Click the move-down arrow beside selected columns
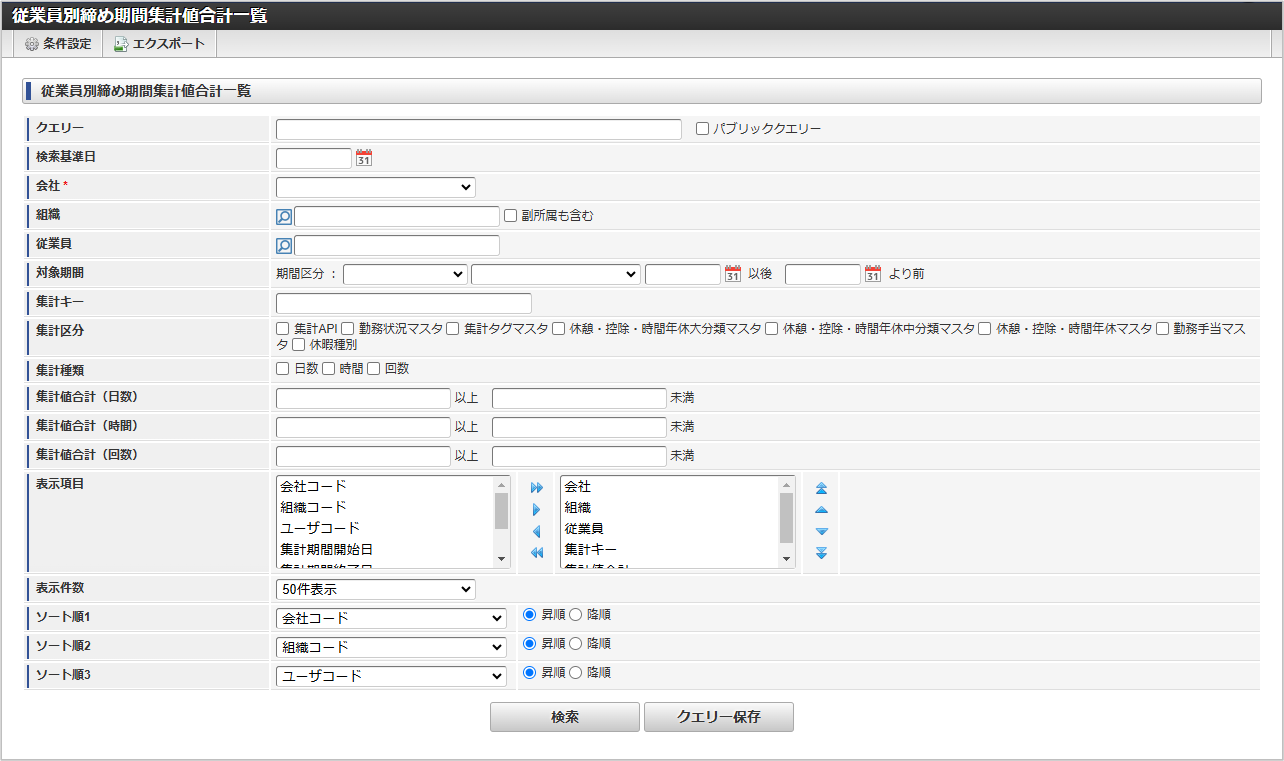This screenshot has height=761, width=1284. [x=820, y=531]
